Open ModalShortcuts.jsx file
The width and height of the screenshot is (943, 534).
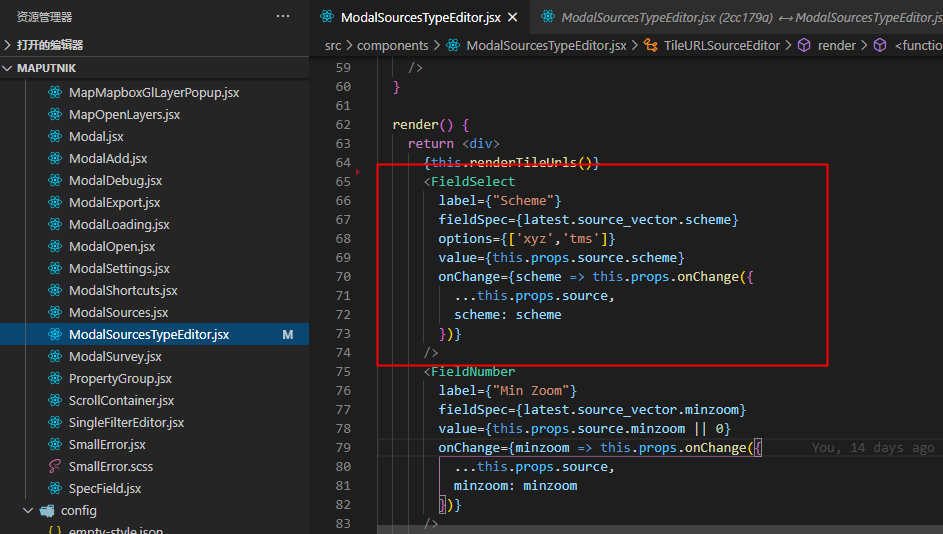click(x=123, y=290)
